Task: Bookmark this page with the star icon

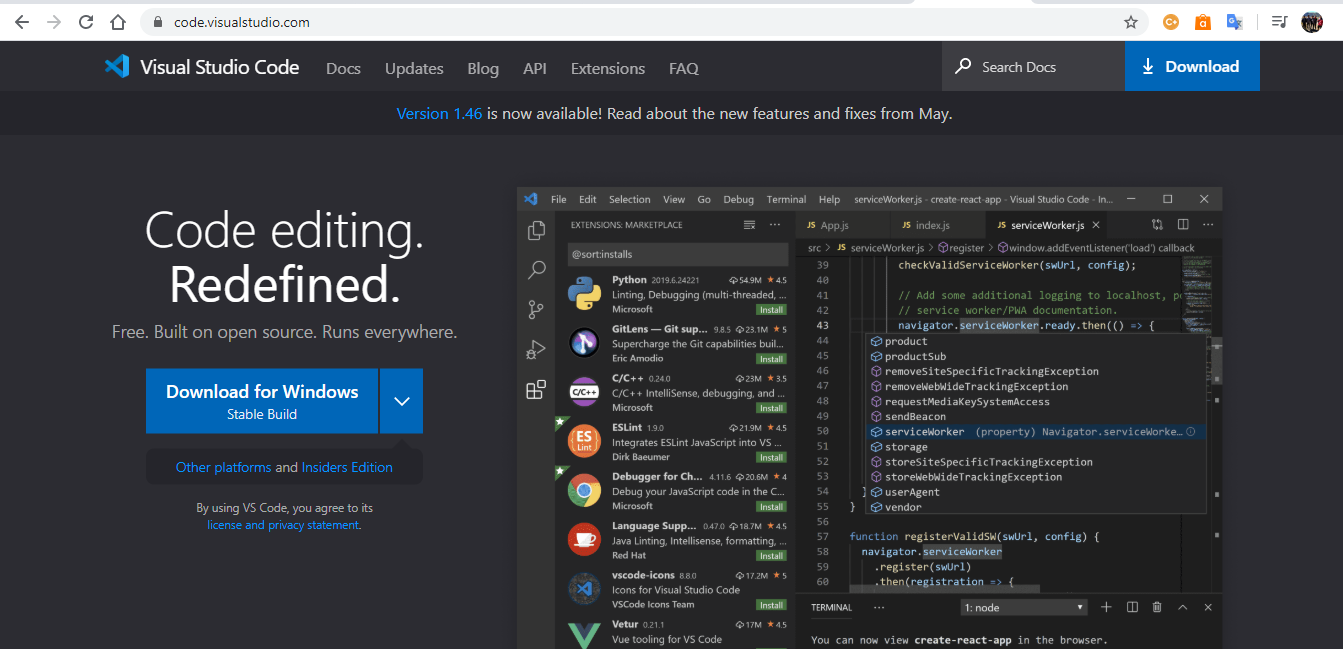Action: pos(1131,22)
